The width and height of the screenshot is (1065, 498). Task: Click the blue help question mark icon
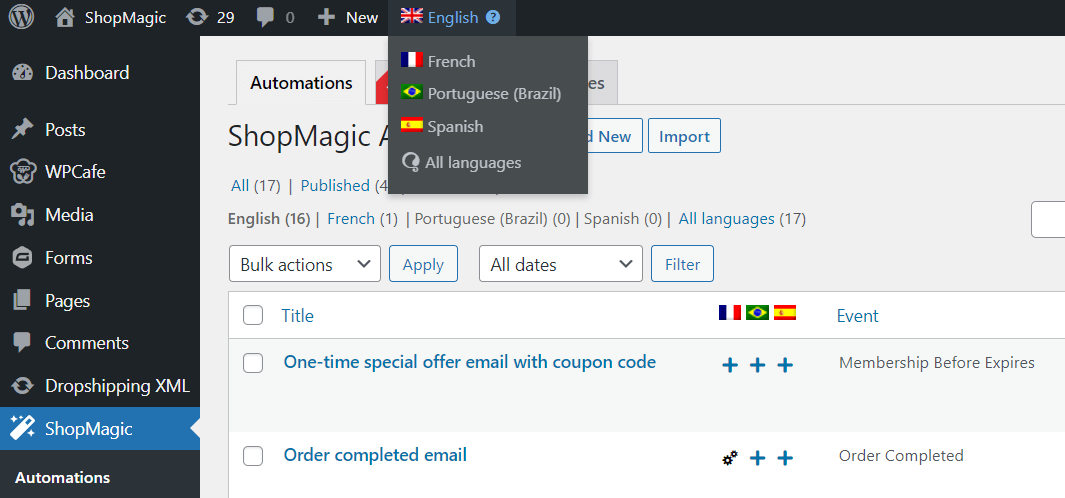[x=493, y=18]
